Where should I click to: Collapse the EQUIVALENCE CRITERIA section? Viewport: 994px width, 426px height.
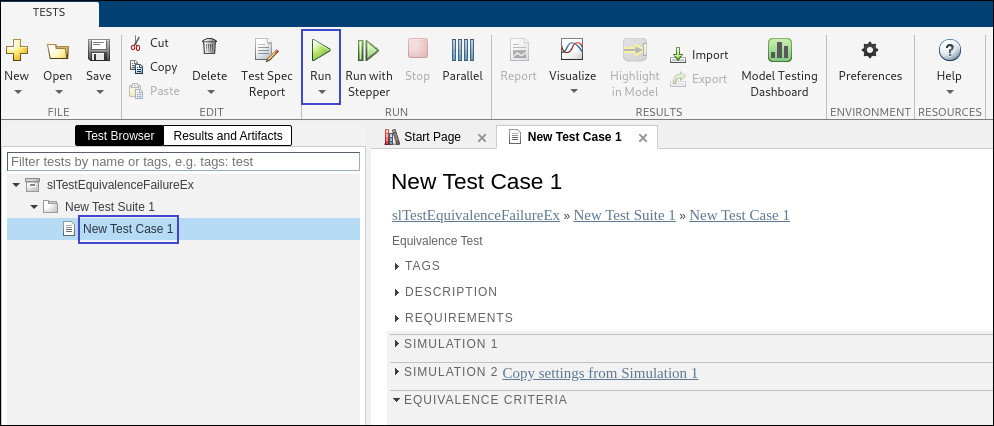[396, 400]
